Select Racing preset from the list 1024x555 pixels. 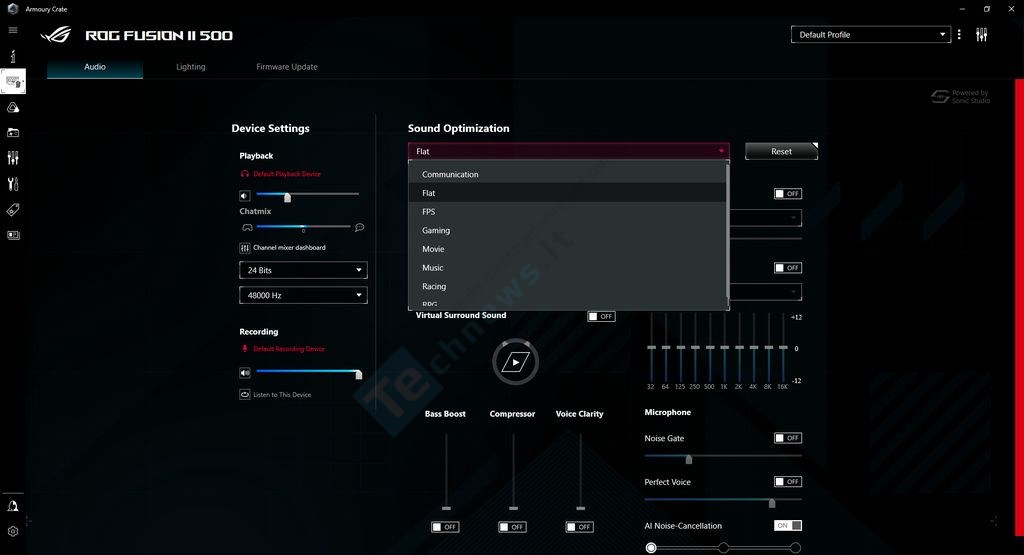point(567,286)
